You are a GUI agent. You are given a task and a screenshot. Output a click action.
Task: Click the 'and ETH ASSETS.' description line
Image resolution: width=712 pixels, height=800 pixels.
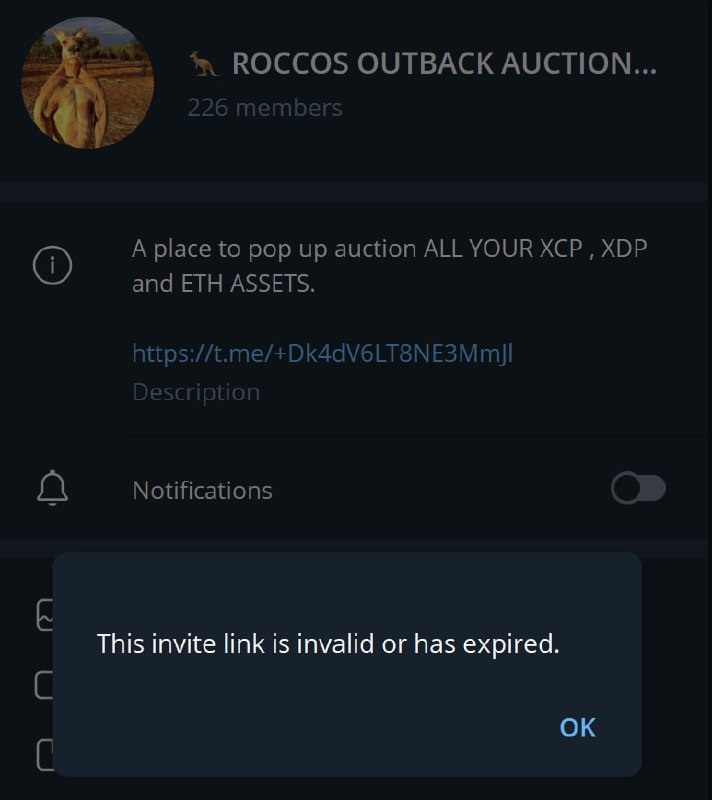pos(223,284)
